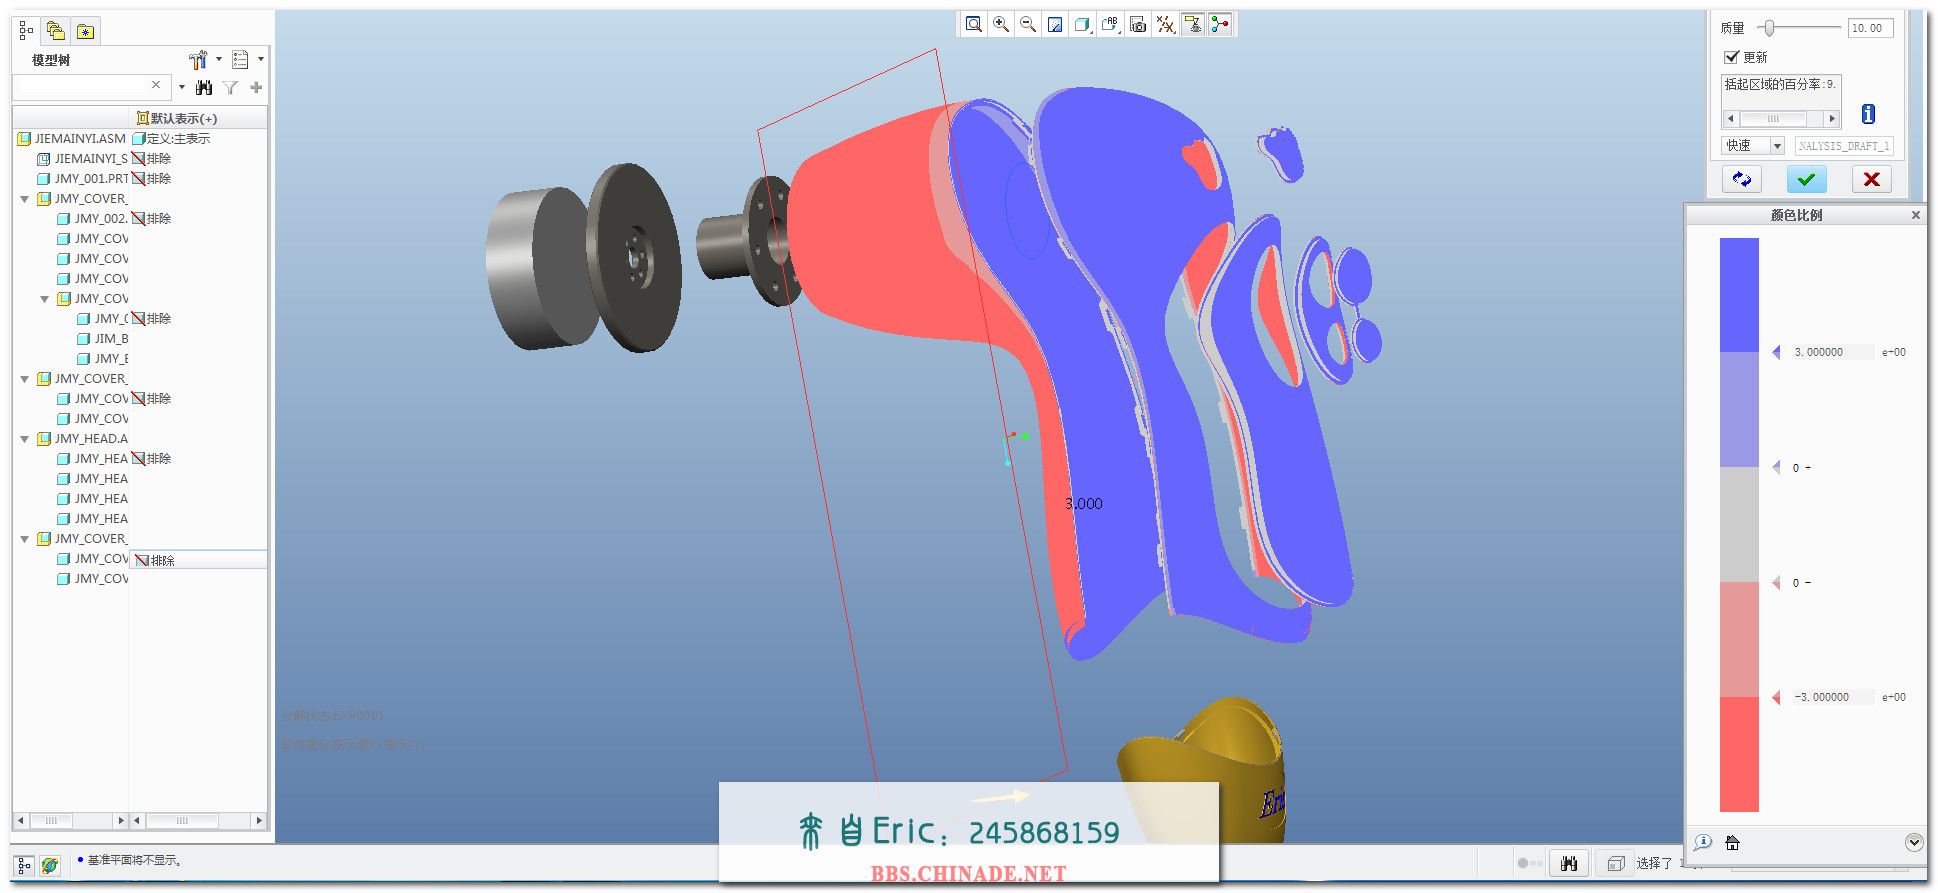The height and width of the screenshot is (893, 1938).
Task: Click the binoculars find icon in model tree
Action: 204,88
